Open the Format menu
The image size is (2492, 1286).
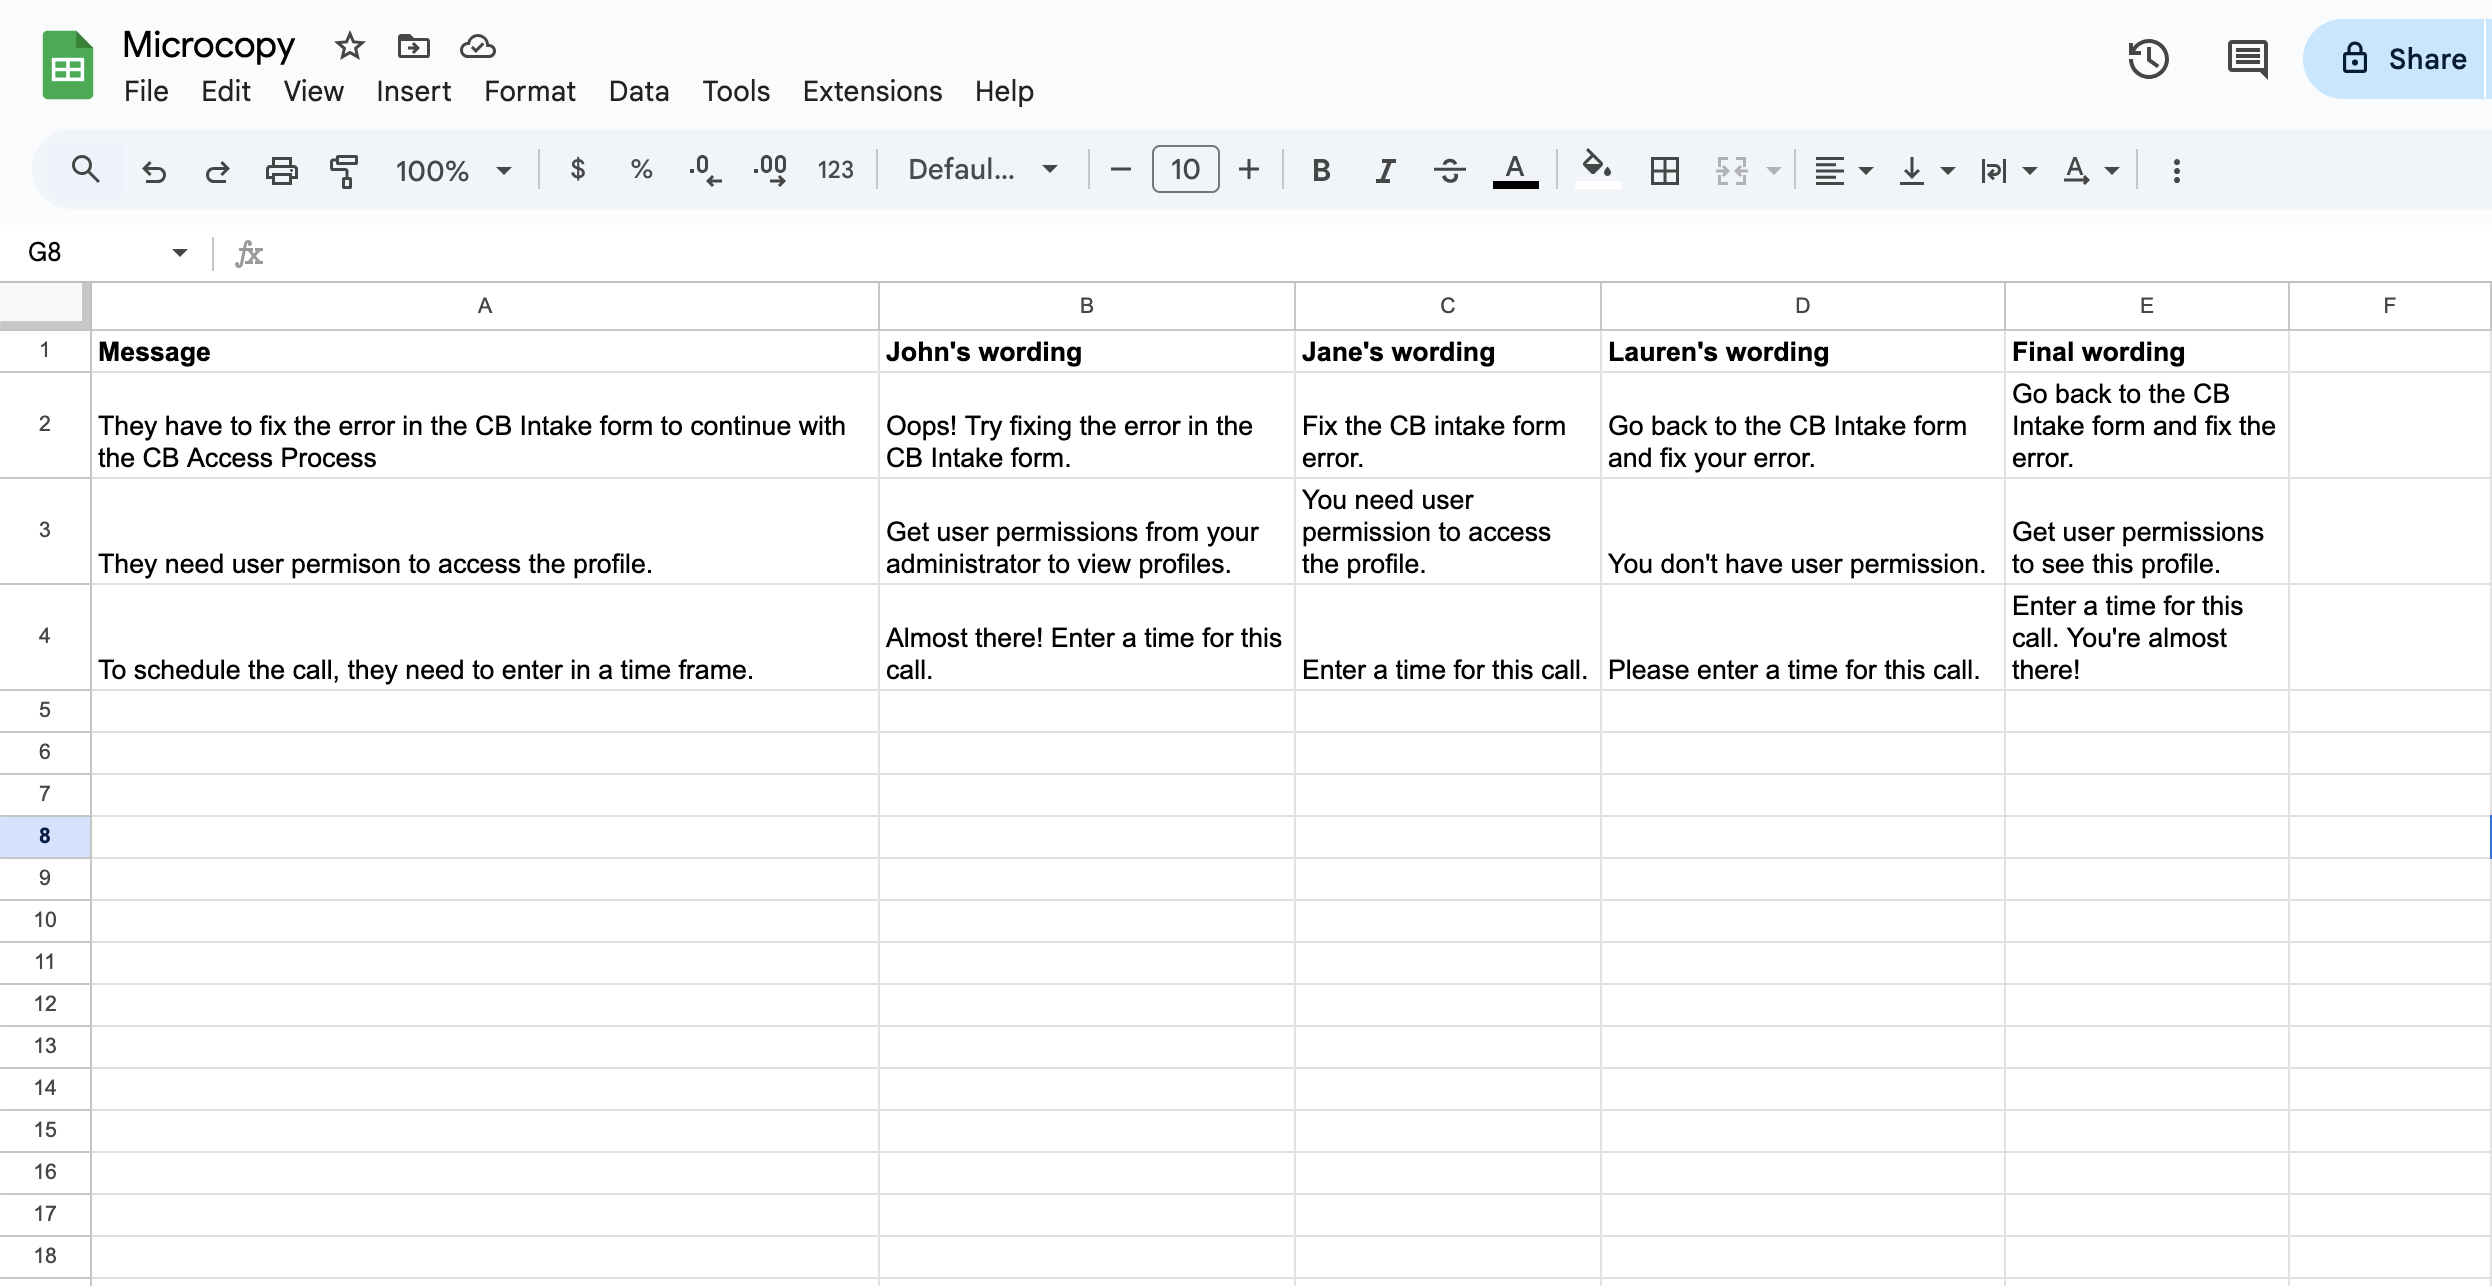click(x=529, y=91)
